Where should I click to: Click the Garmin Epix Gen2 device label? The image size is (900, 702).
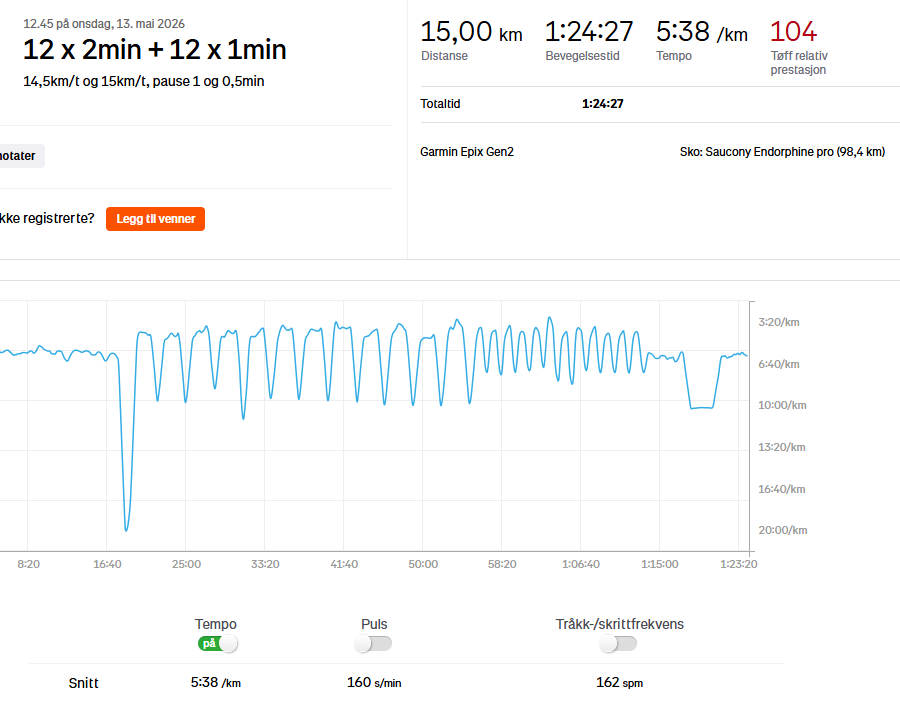(x=467, y=152)
